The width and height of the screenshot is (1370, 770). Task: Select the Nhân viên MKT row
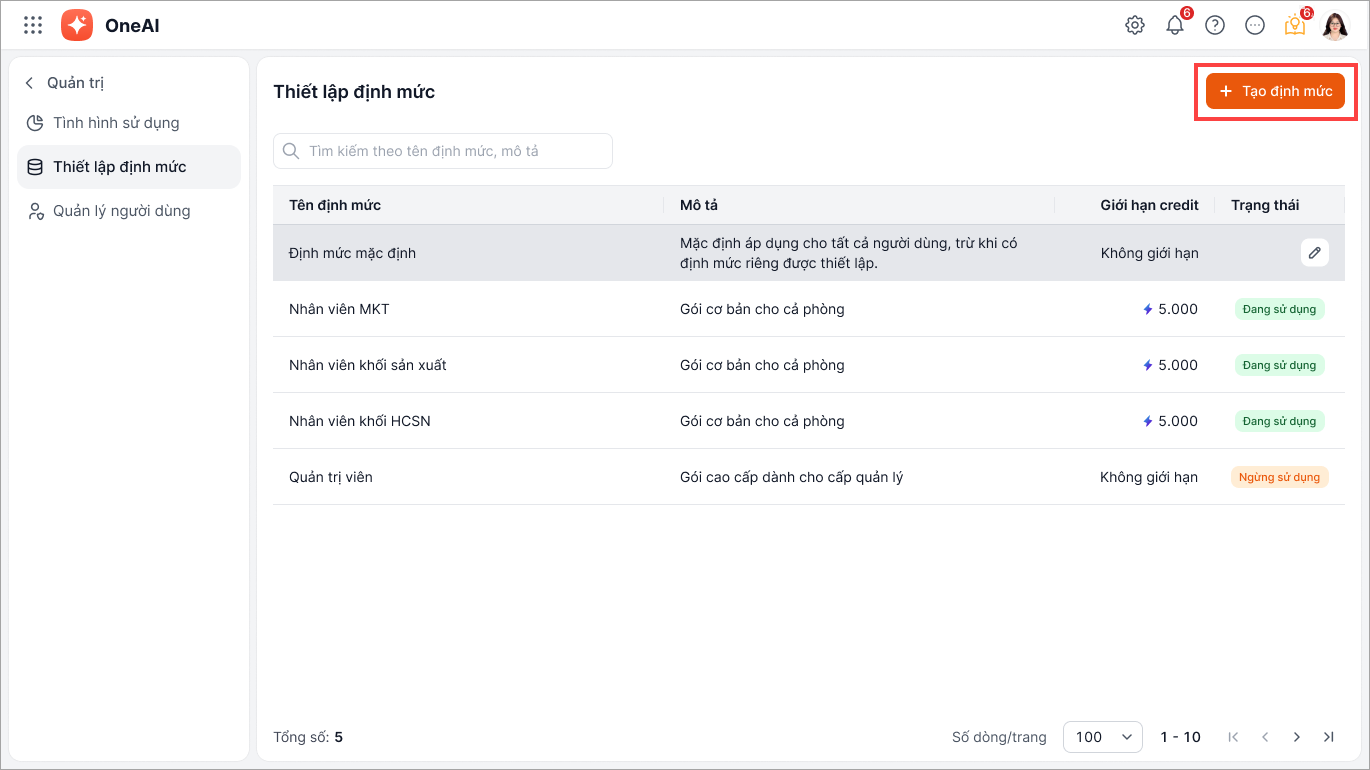tap(339, 309)
